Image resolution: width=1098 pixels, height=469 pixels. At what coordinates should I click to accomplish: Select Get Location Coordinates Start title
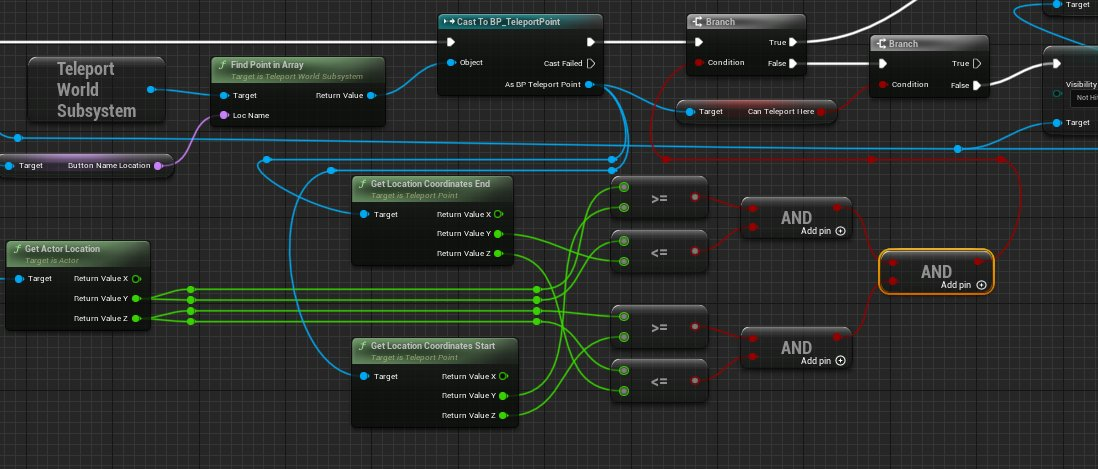(432, 346)
